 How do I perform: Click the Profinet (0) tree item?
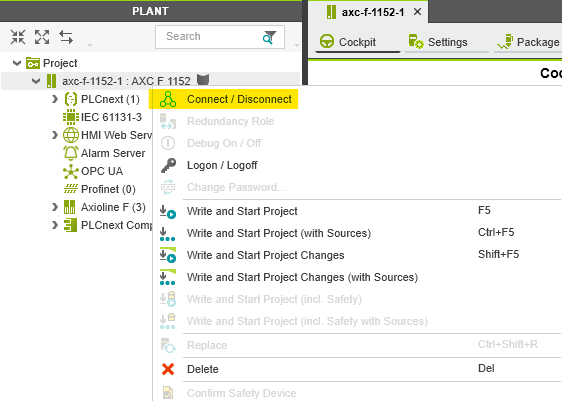pyautogui.click(x=99, y=189)
